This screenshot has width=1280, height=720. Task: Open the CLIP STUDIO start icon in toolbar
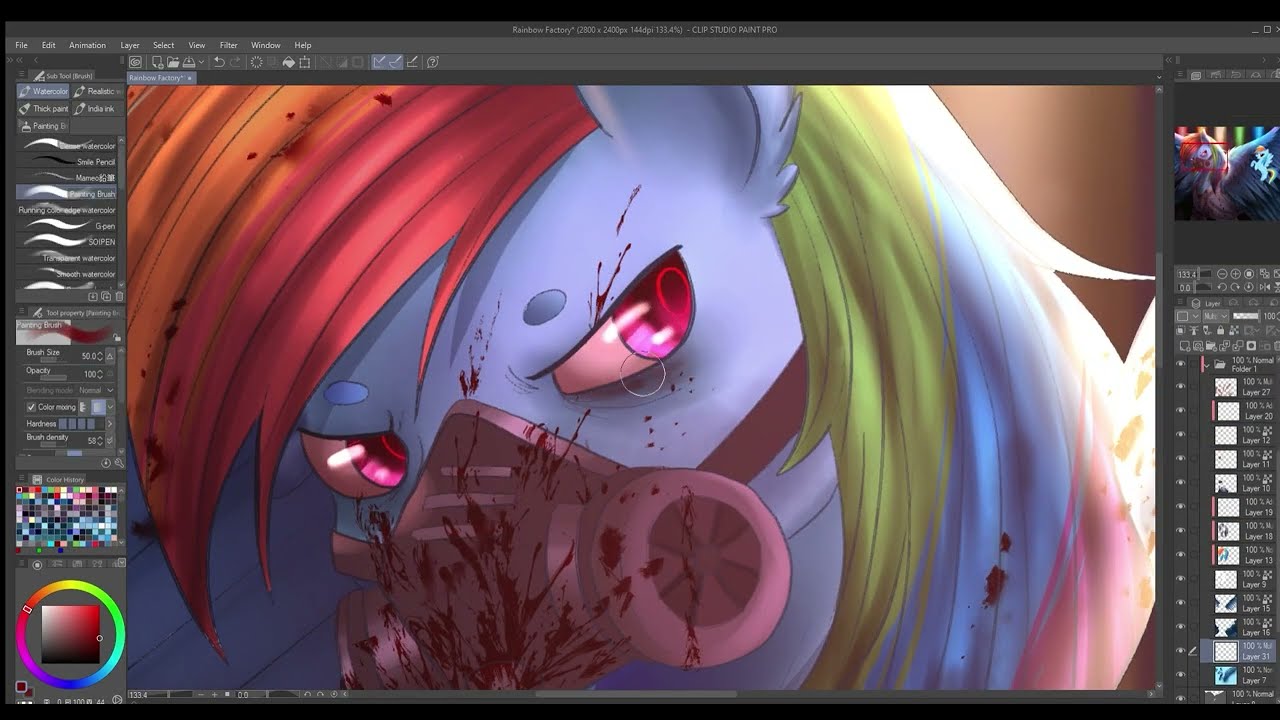tap(135, 62)
